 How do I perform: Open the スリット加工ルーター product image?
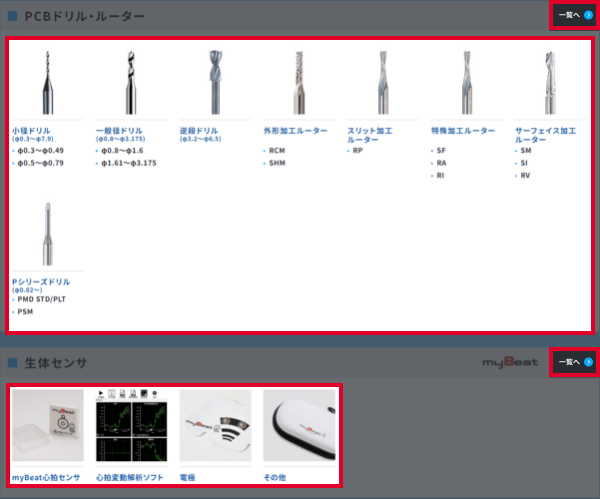[x=383, y=84]
